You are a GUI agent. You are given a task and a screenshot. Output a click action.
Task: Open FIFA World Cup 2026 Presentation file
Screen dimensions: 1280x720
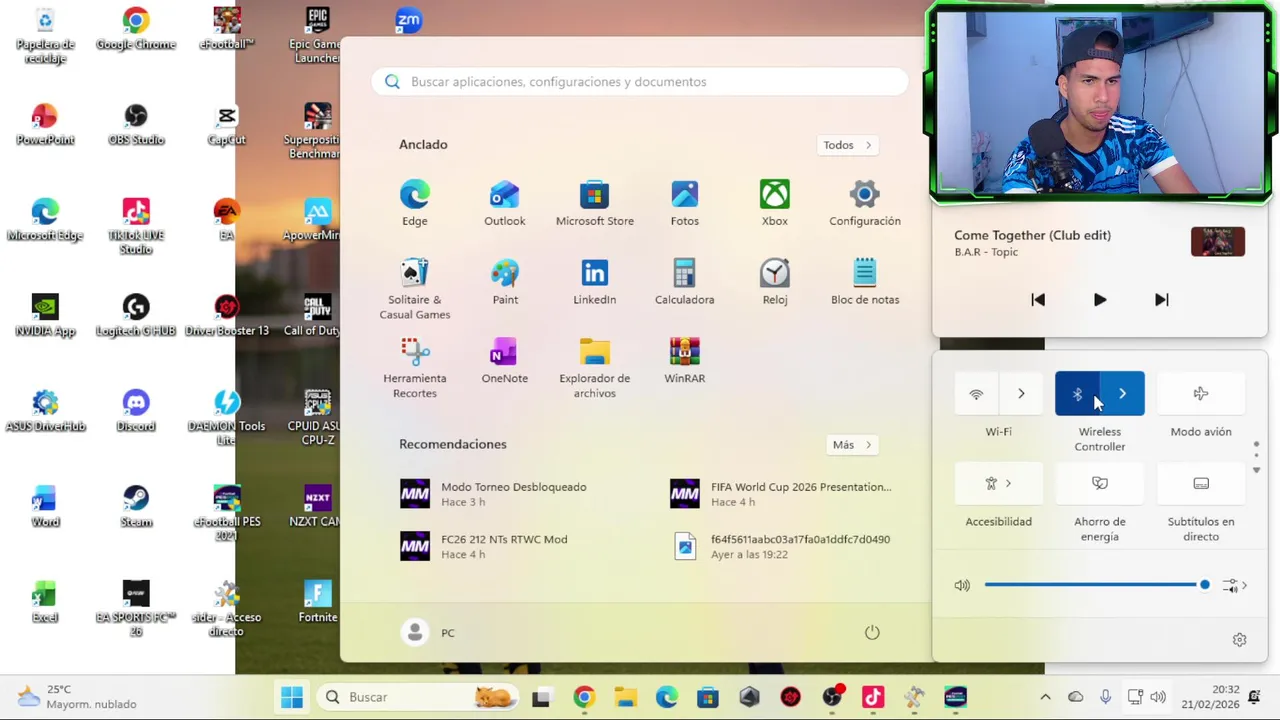pos(781,494)
